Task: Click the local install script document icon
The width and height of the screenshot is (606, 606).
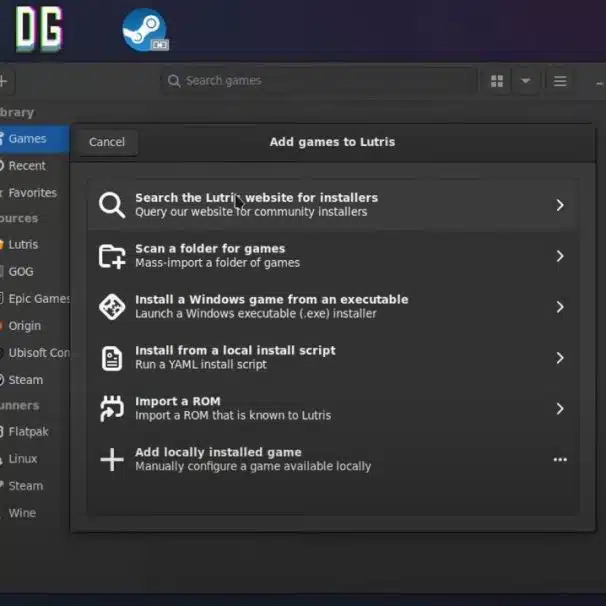Action: [112, 358]
